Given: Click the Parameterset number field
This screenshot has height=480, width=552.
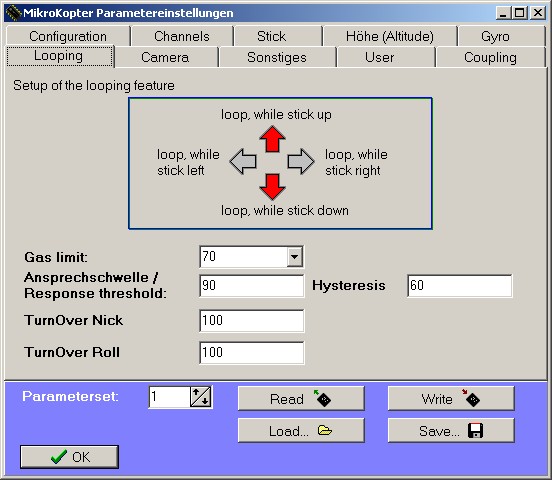Looking at the screenshot, I should tap(170, 397).
